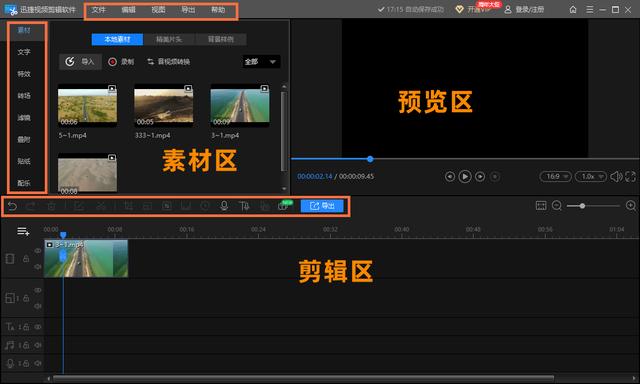
Task: Open the 视图 menu
Action: [x=158, y=9]
